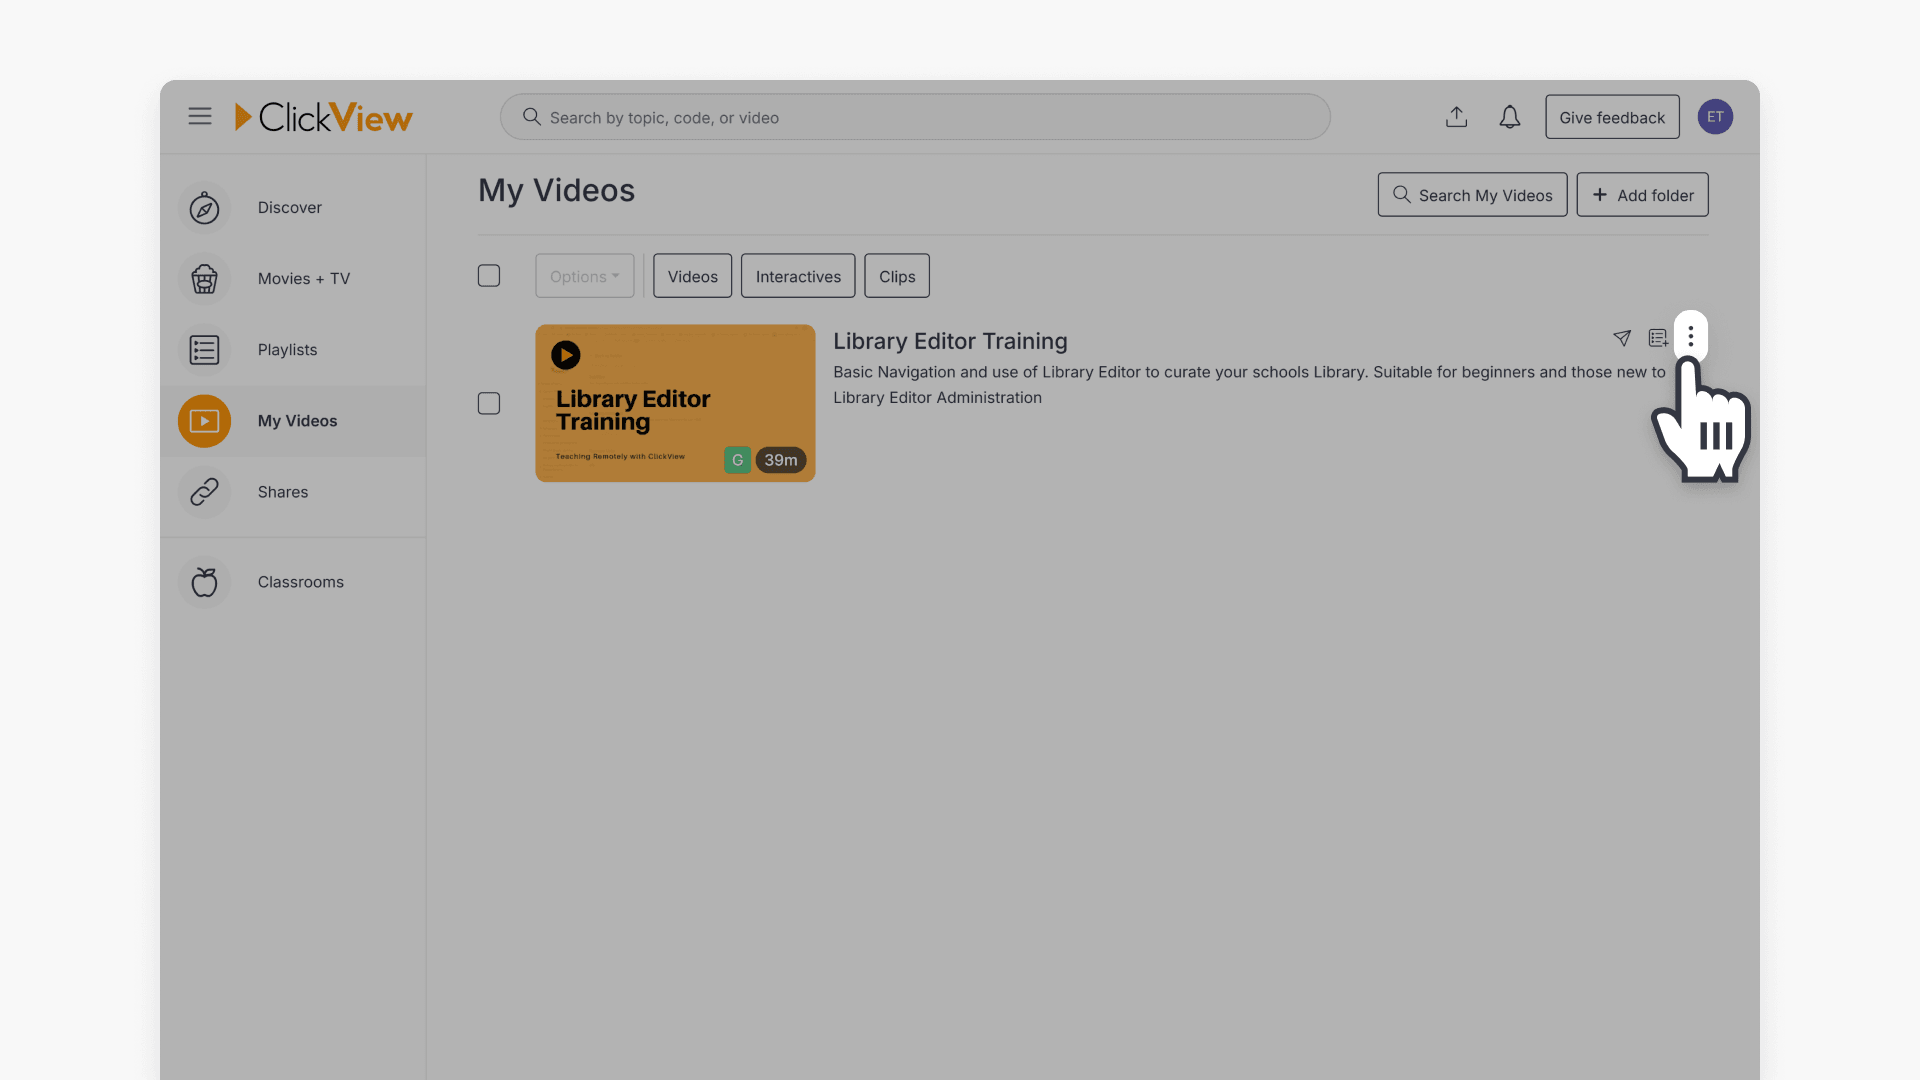Viewport: 1920px width, 1080px height.
Task: Select the Library Editor Training checkbox
Action: tap(489, 403)
